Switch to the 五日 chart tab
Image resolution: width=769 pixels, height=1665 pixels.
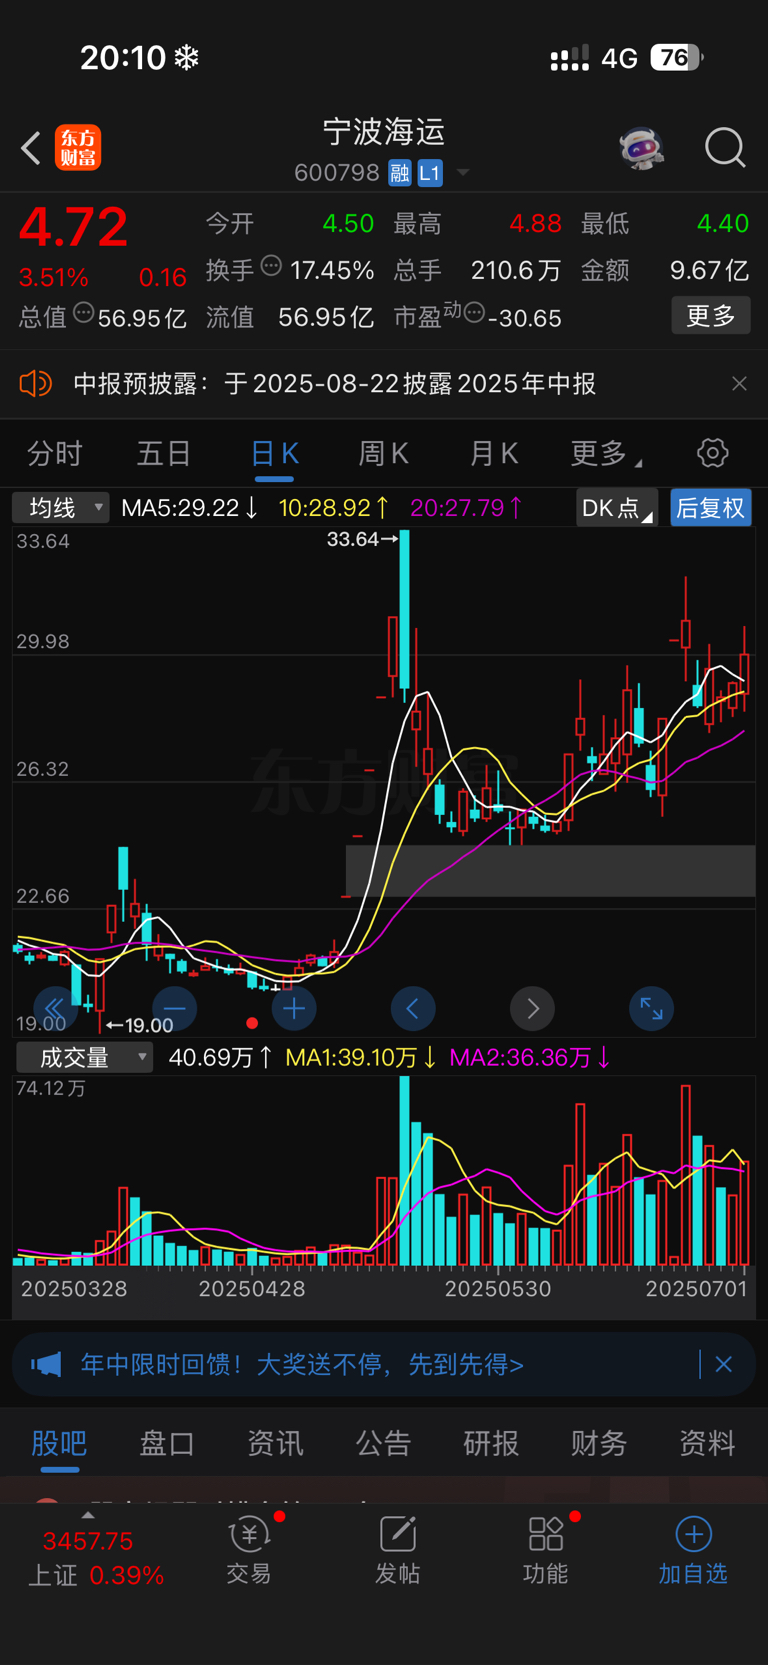pos(164,454)
